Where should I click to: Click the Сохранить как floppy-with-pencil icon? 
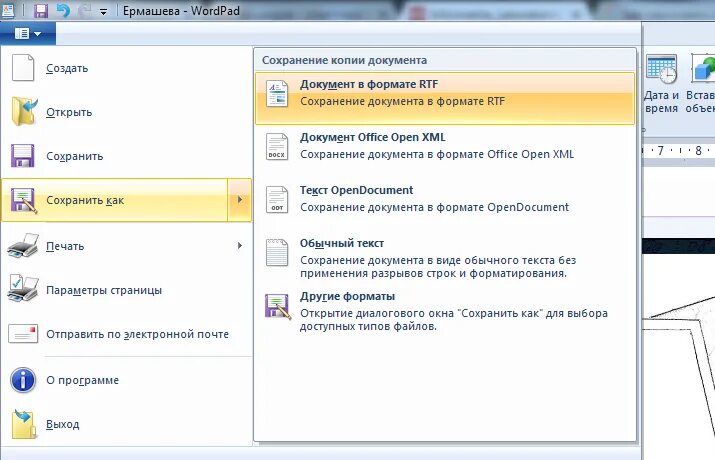[23, 200]
